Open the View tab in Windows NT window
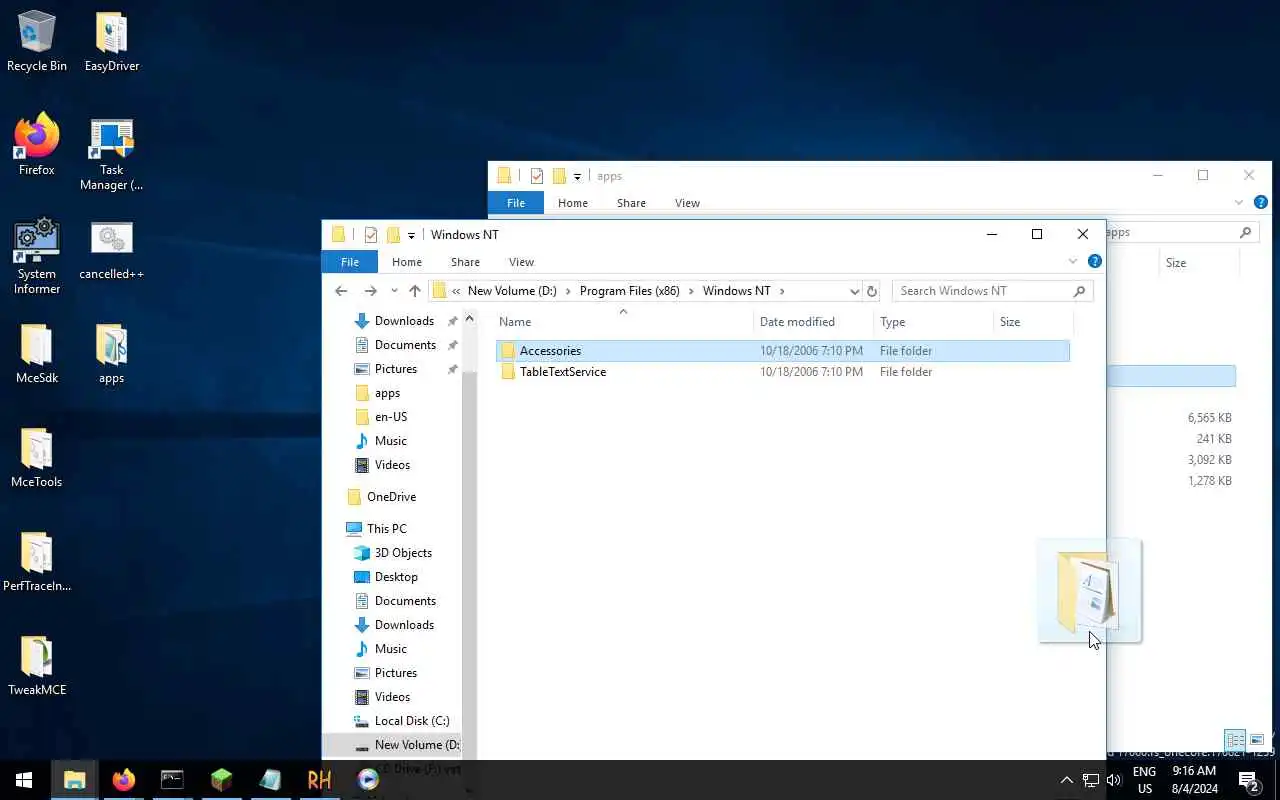 (521, 262)
